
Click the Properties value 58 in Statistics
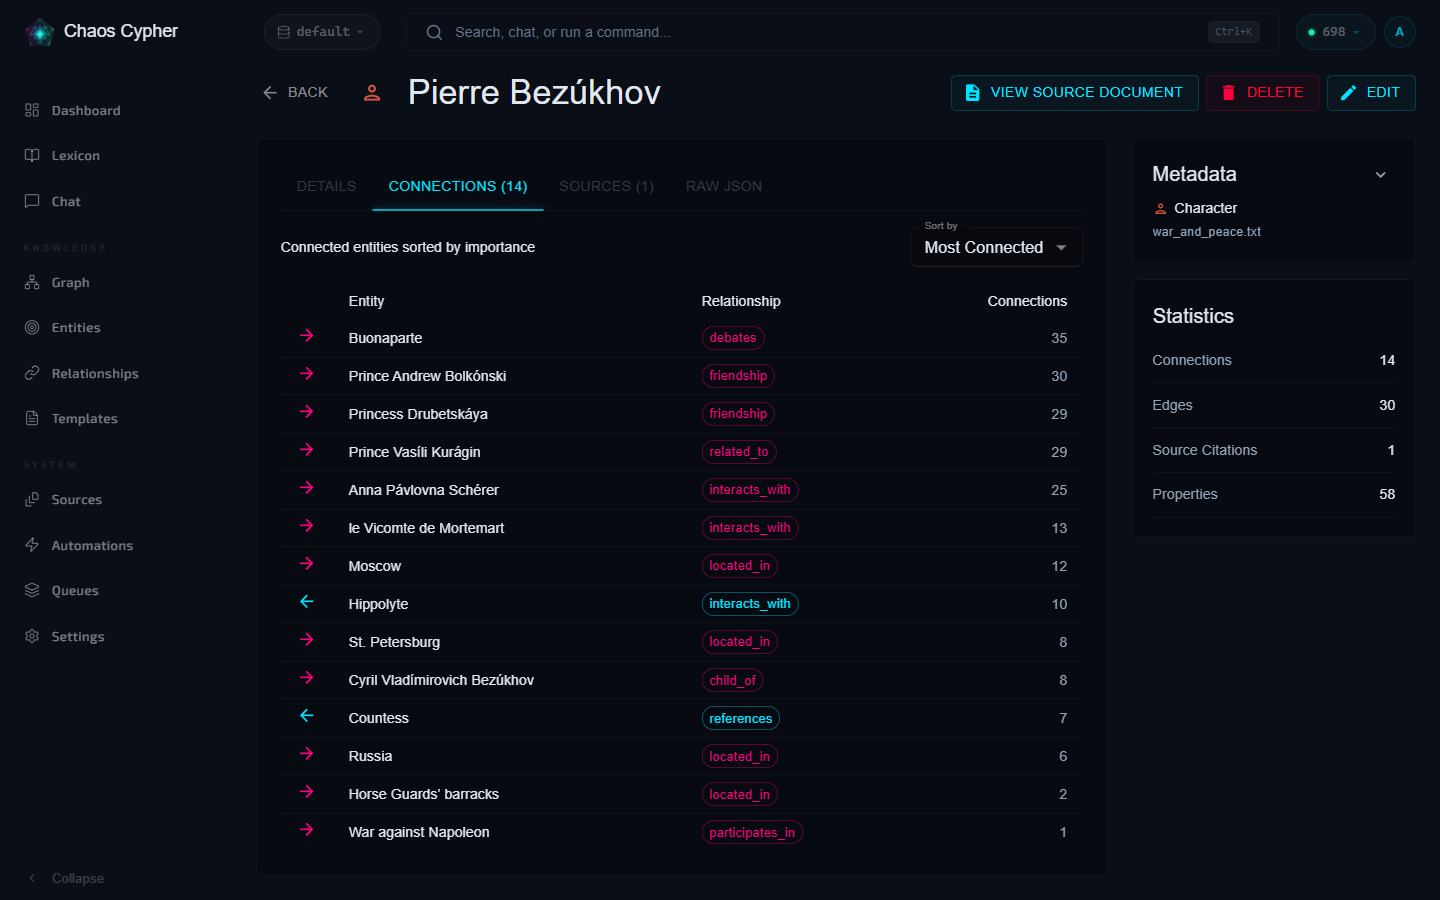(x=1387, y=494)
